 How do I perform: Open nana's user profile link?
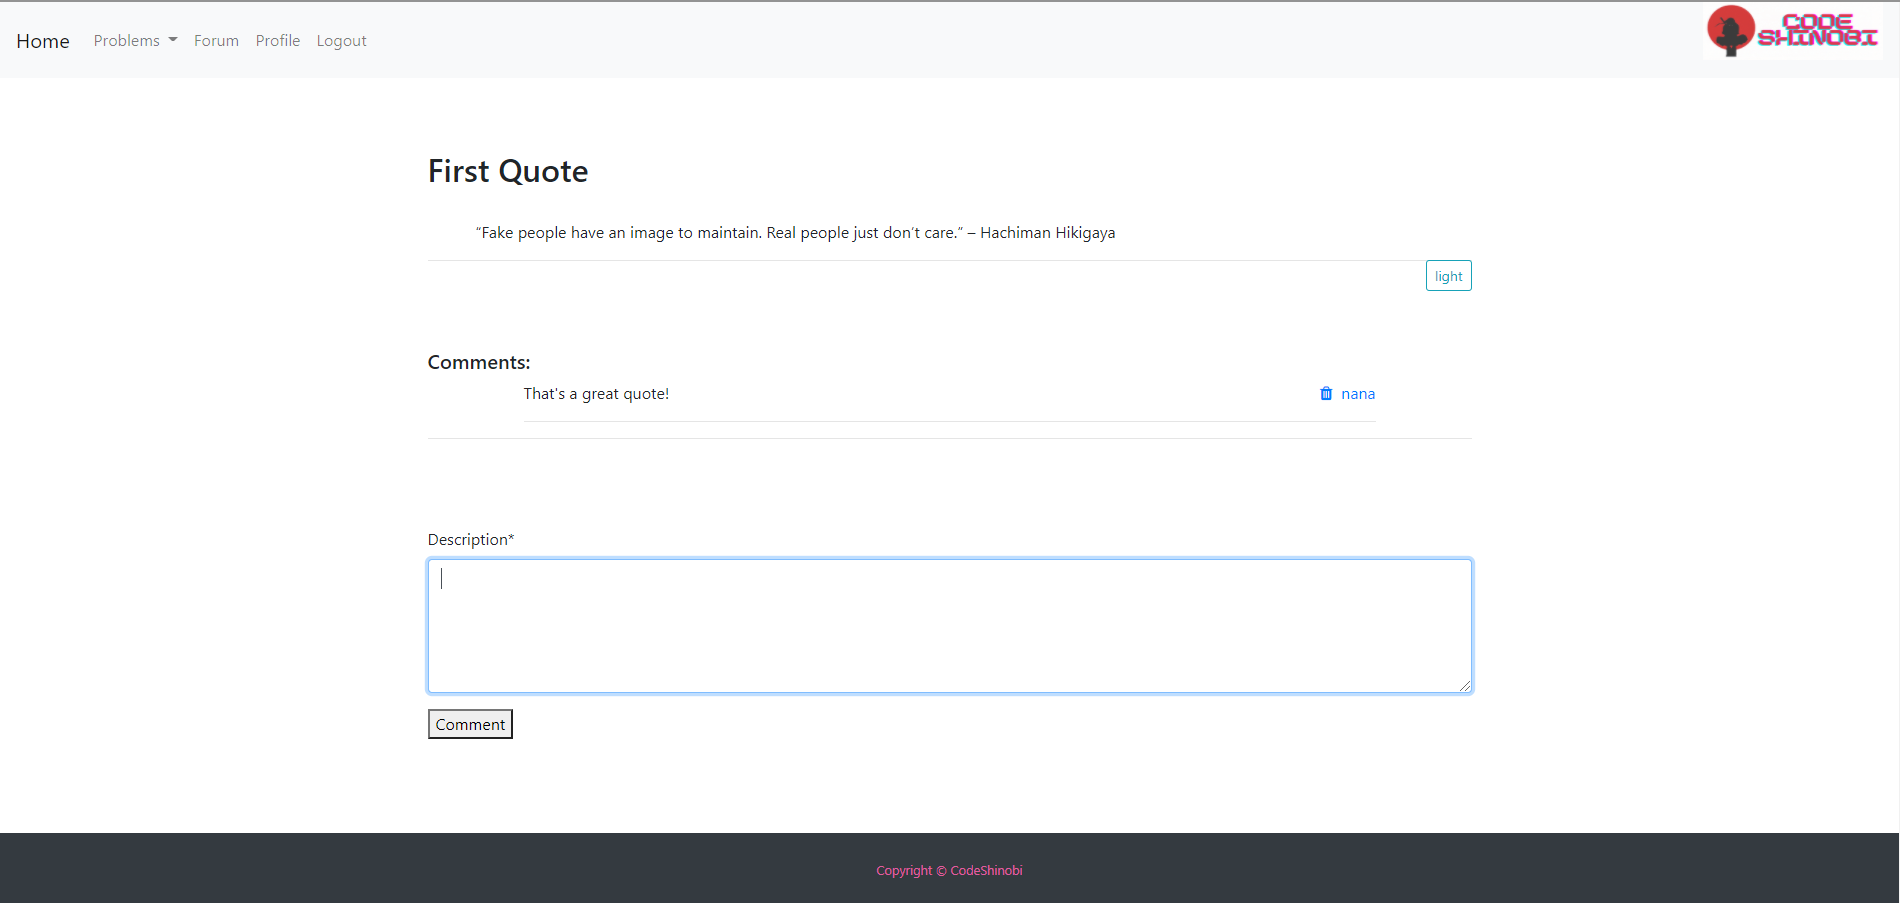1359,393
